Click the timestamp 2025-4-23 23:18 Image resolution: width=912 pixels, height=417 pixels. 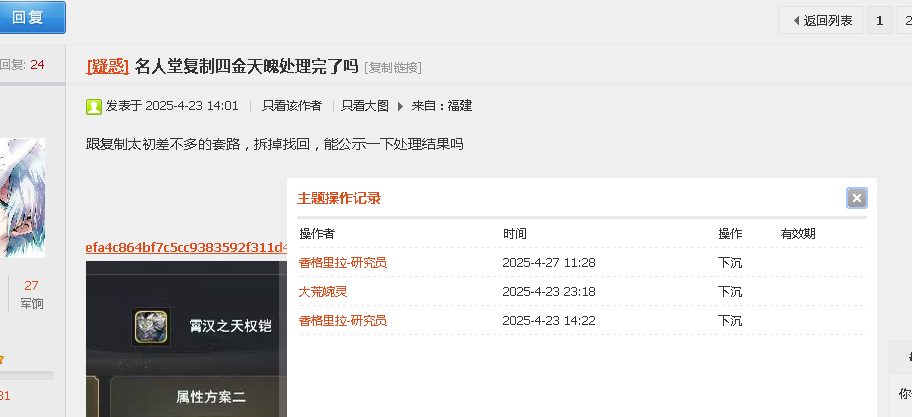click(548, 292)
